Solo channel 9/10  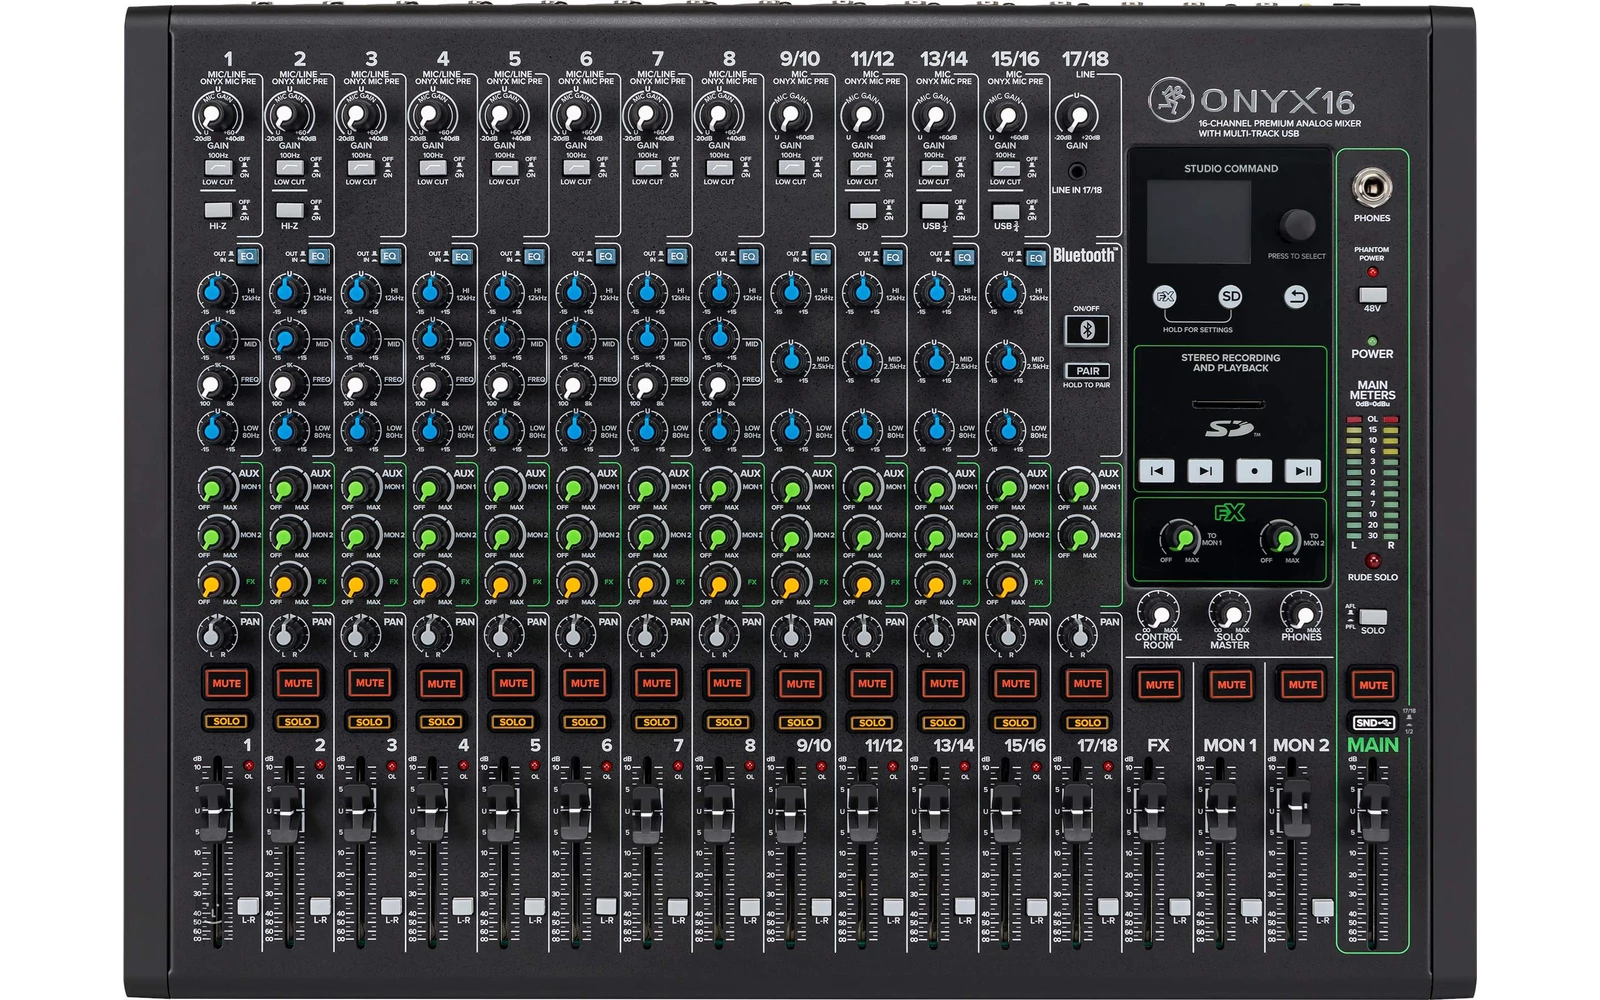[800, 721]
